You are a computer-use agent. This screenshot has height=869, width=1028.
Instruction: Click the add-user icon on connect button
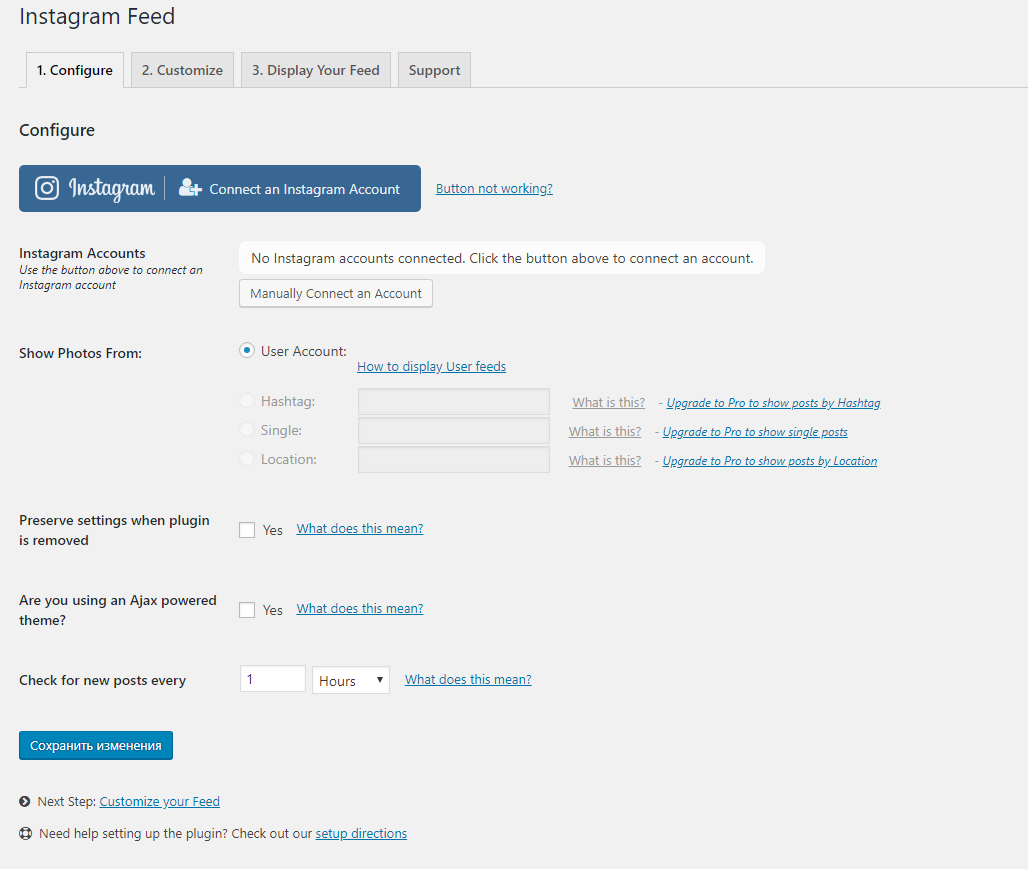190,188
